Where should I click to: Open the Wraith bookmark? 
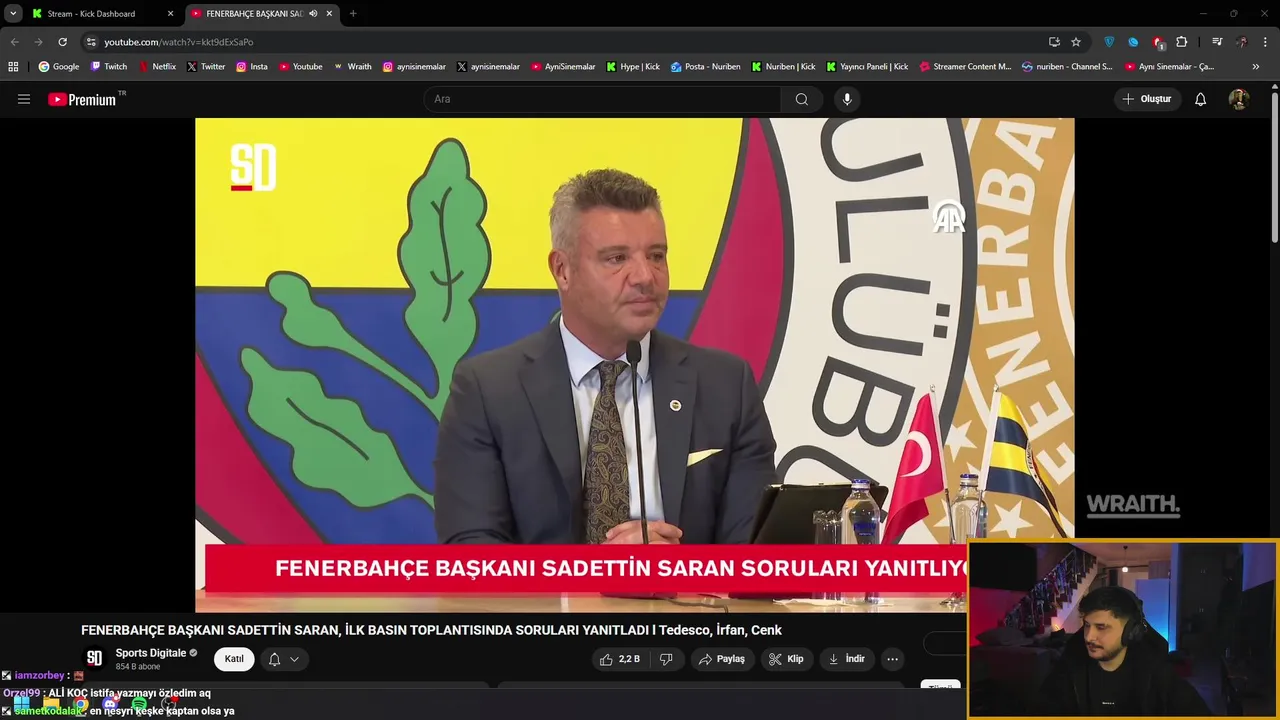tap(352, 67)
